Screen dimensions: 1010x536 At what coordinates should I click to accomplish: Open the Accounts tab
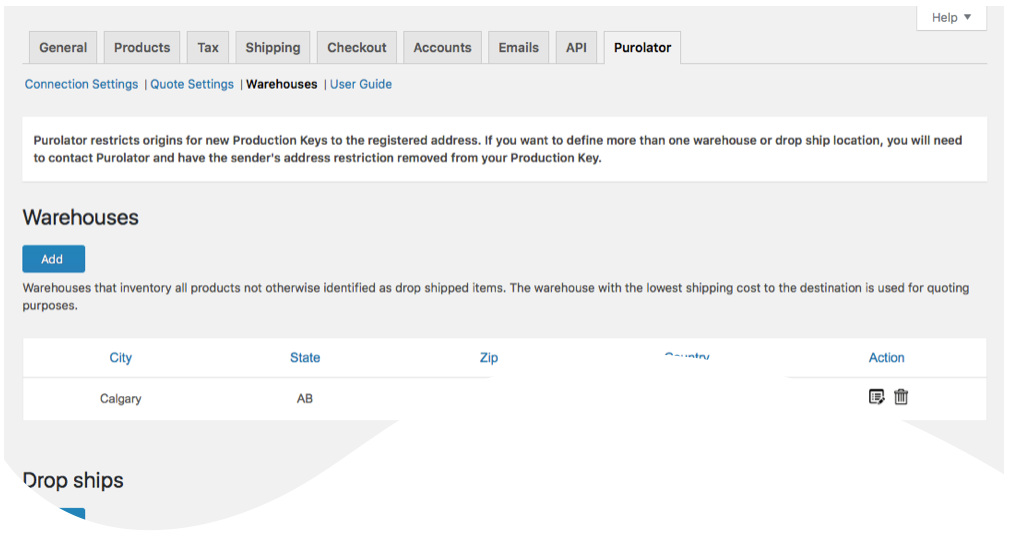(442, 47)
